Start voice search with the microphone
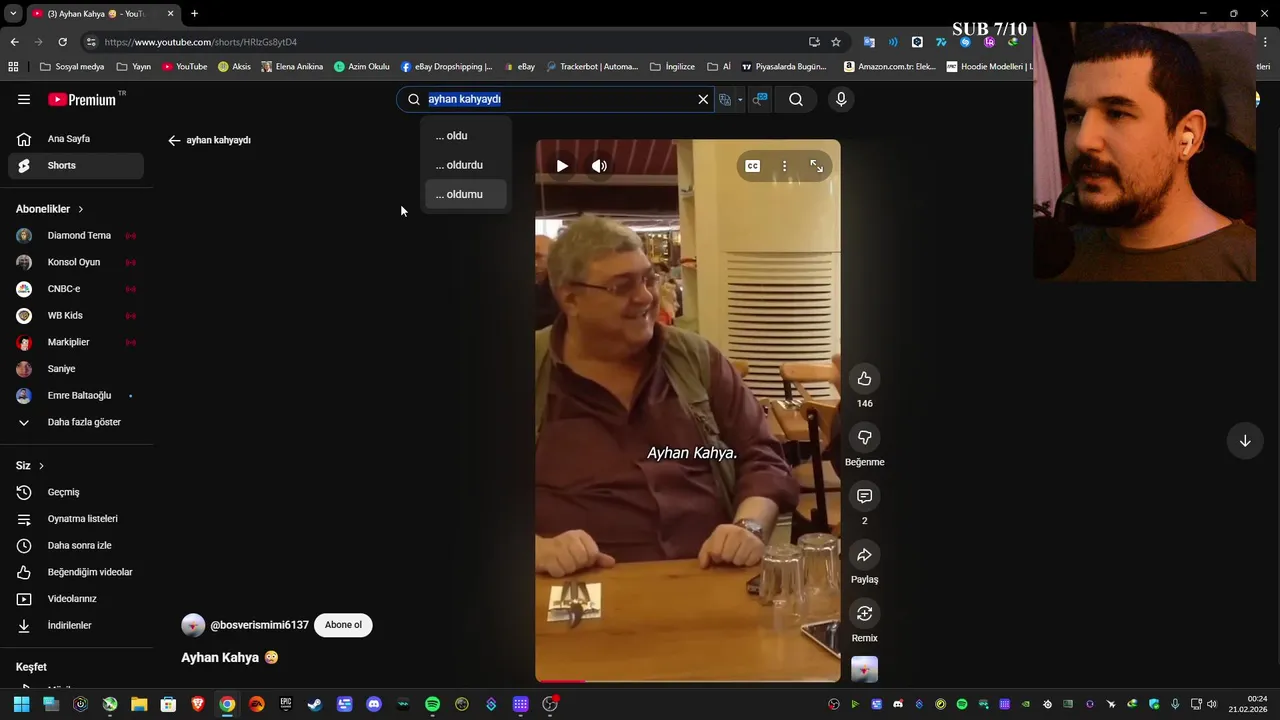Image resolution: width=1280 pixels, height=720 pixels. click(841, 99)
